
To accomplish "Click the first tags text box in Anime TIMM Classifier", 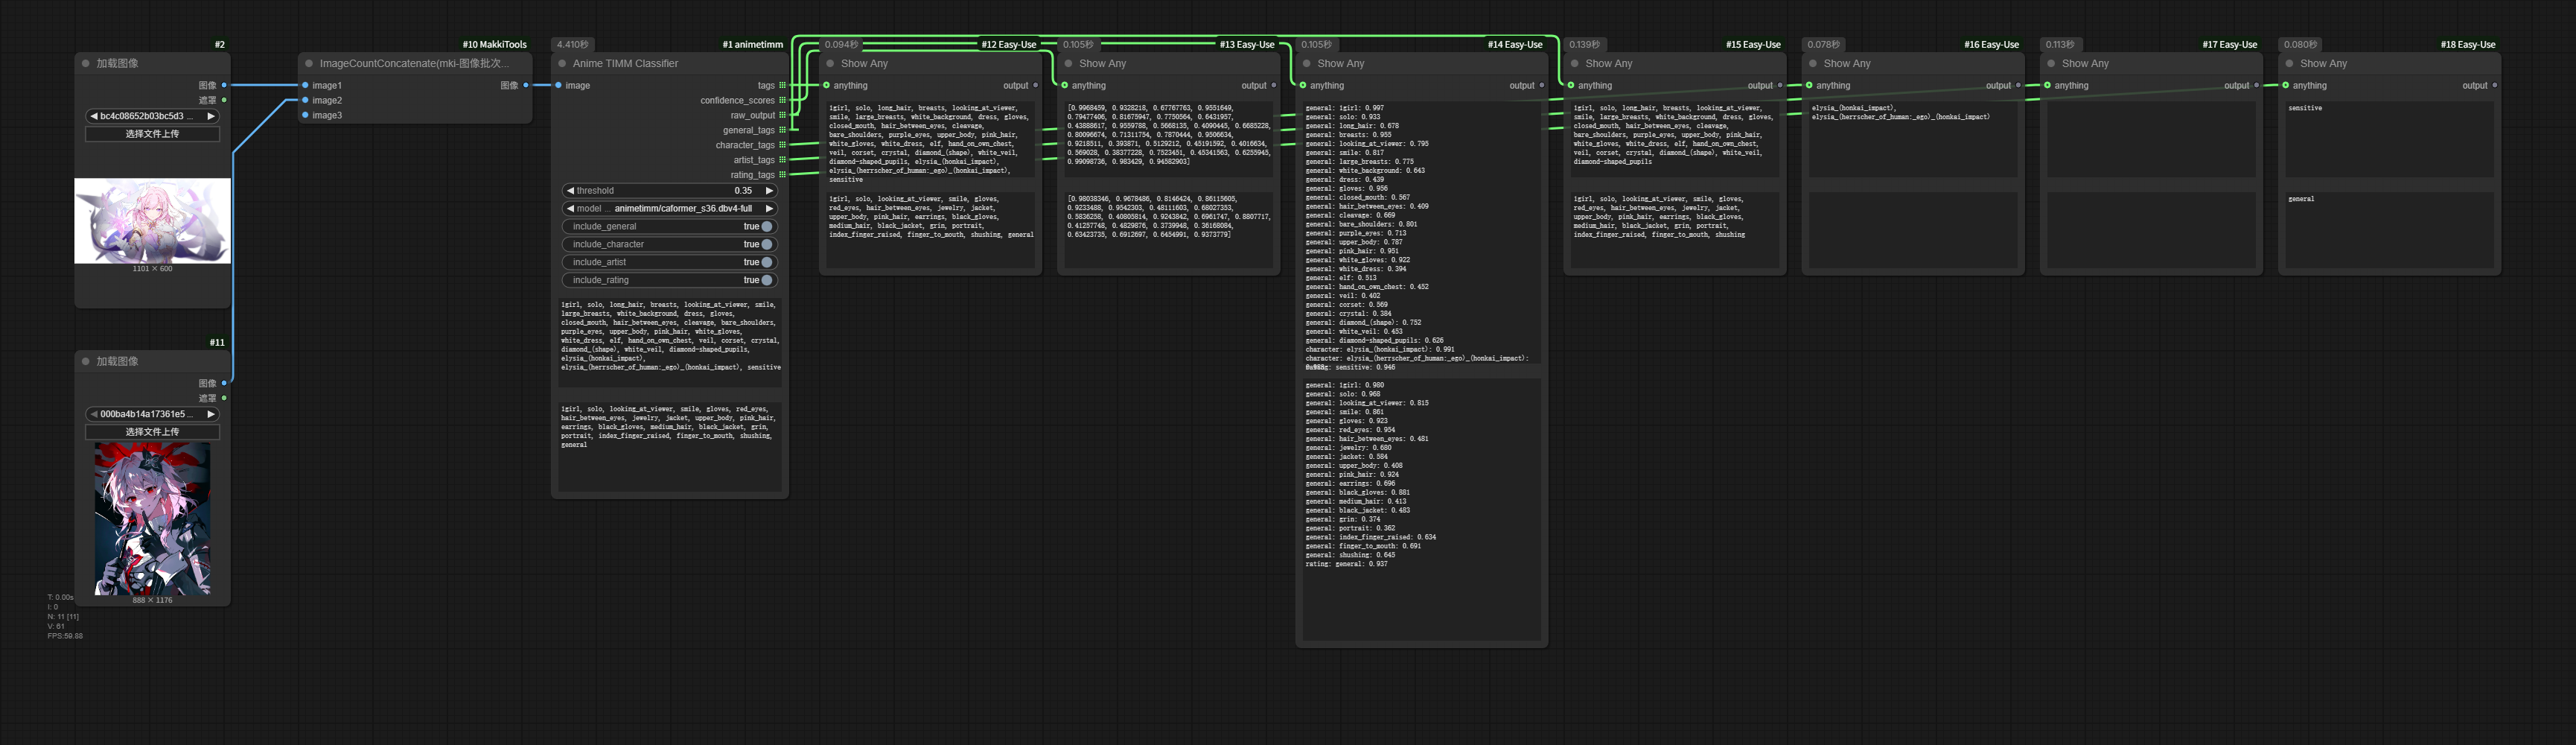I will [670, 341].
